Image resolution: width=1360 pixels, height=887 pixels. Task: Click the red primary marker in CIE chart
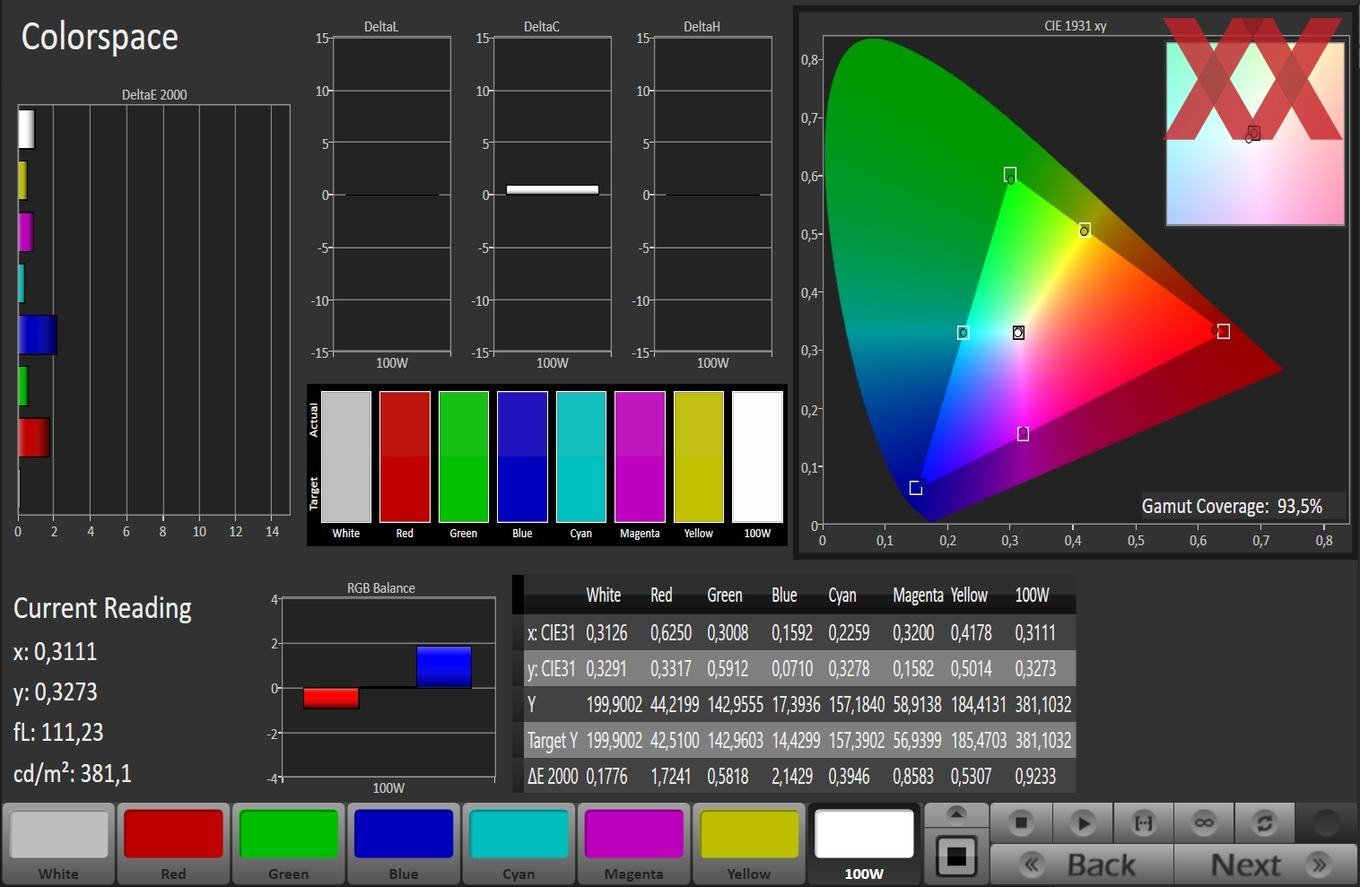click(1222, 331)
